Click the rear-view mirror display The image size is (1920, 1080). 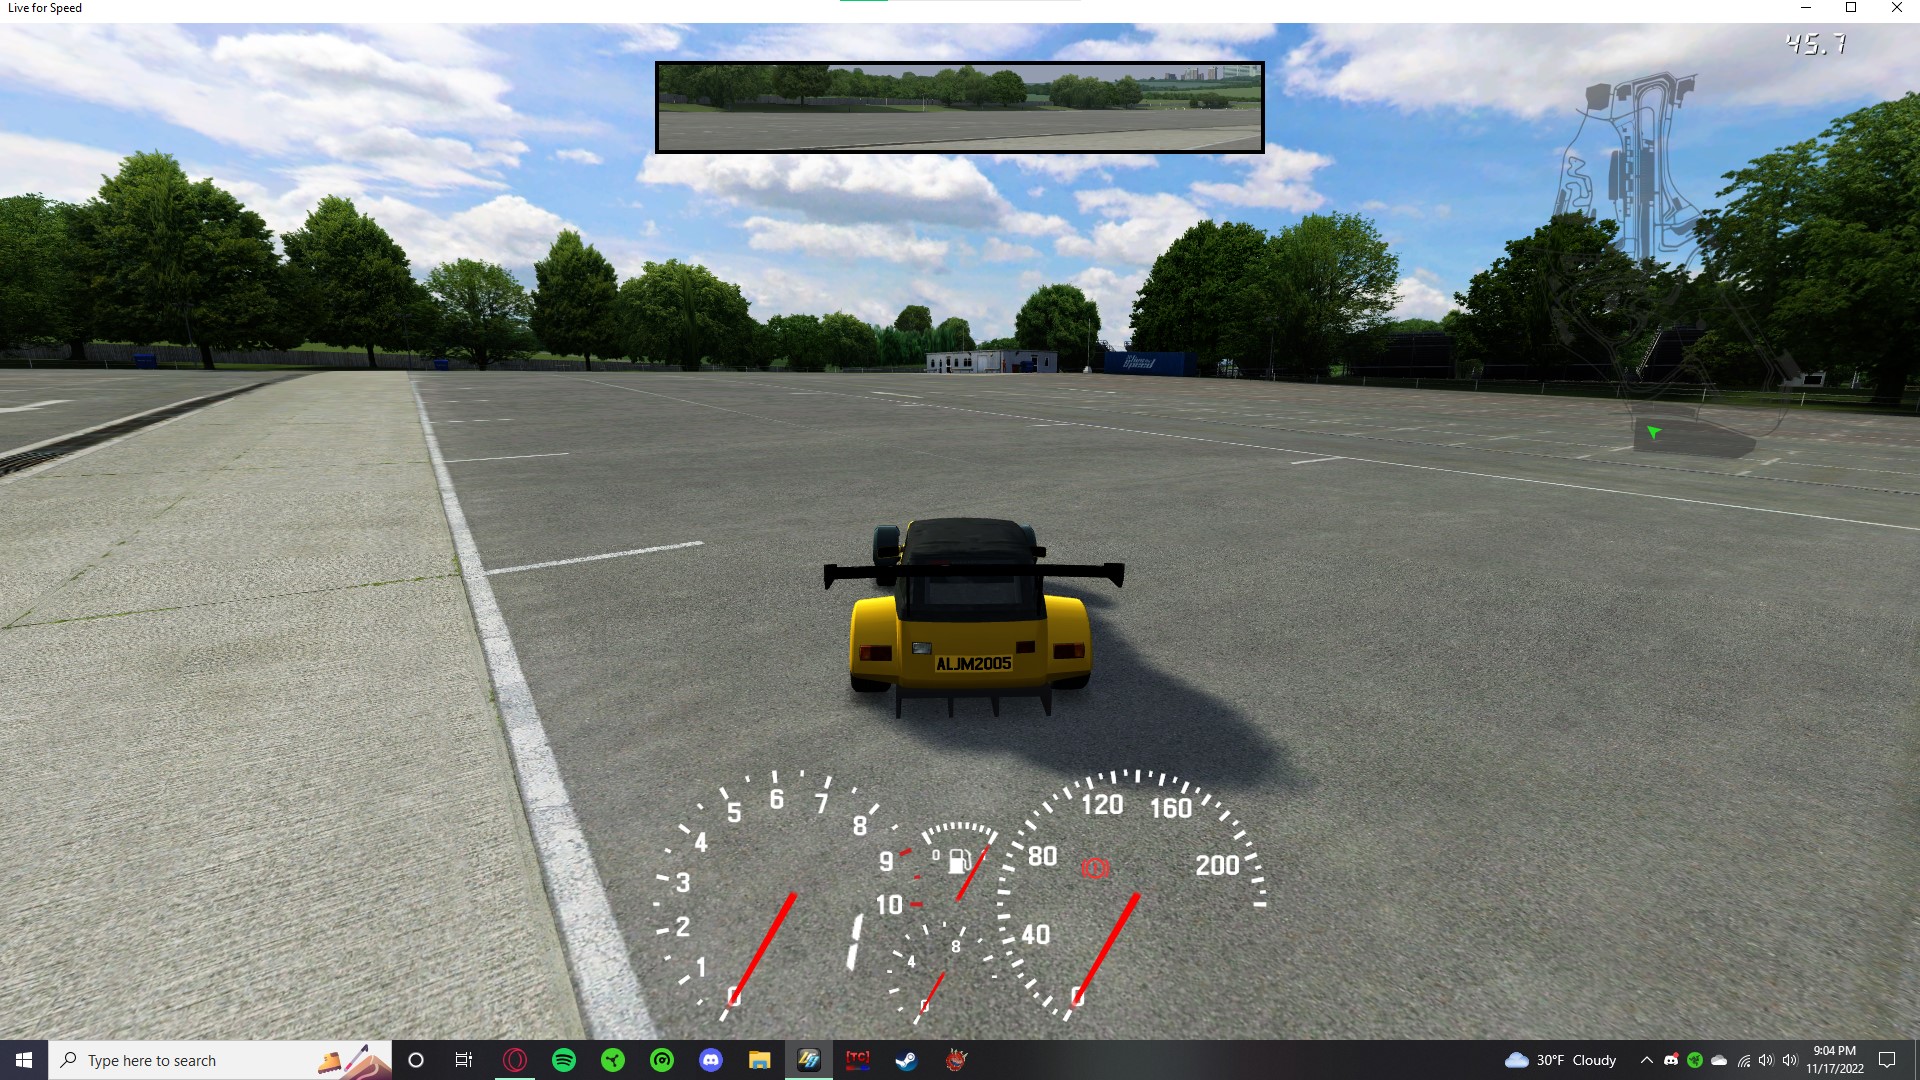[959, 107]
